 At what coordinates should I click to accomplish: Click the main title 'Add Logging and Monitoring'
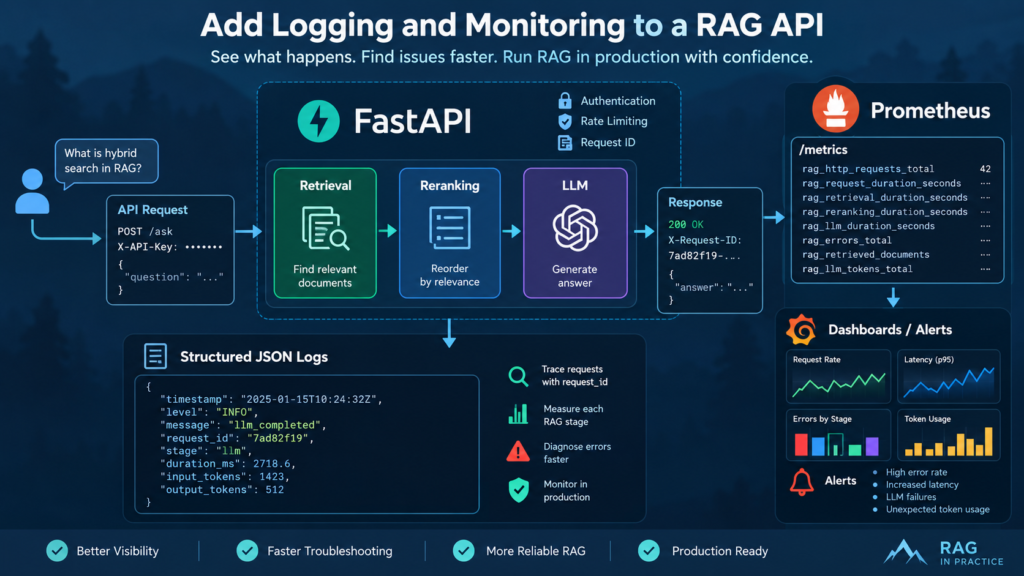click(x=412, y=25)
